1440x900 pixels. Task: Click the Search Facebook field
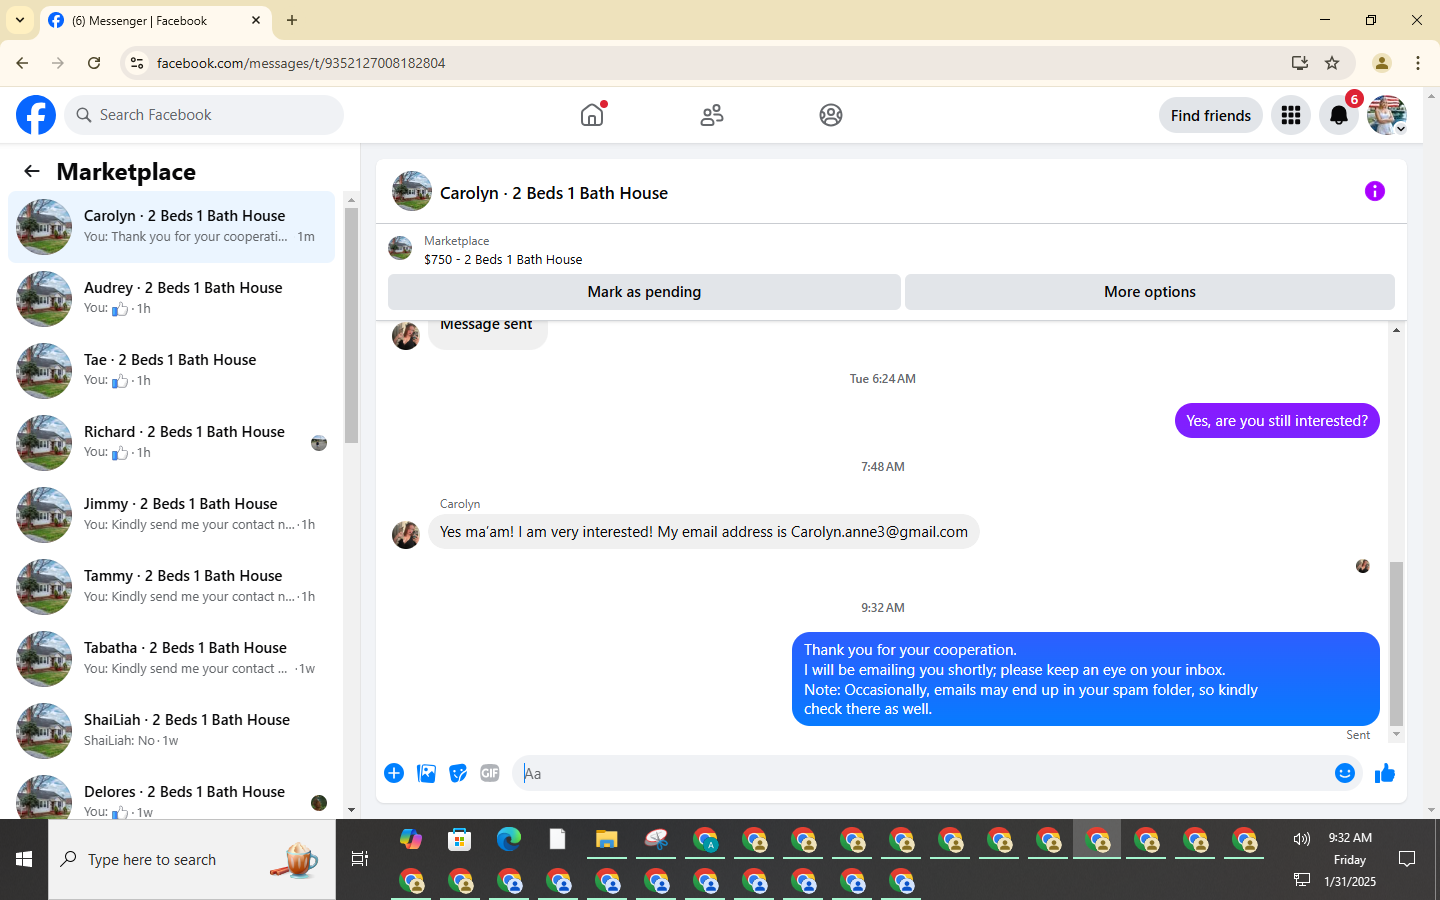[204, 115]
